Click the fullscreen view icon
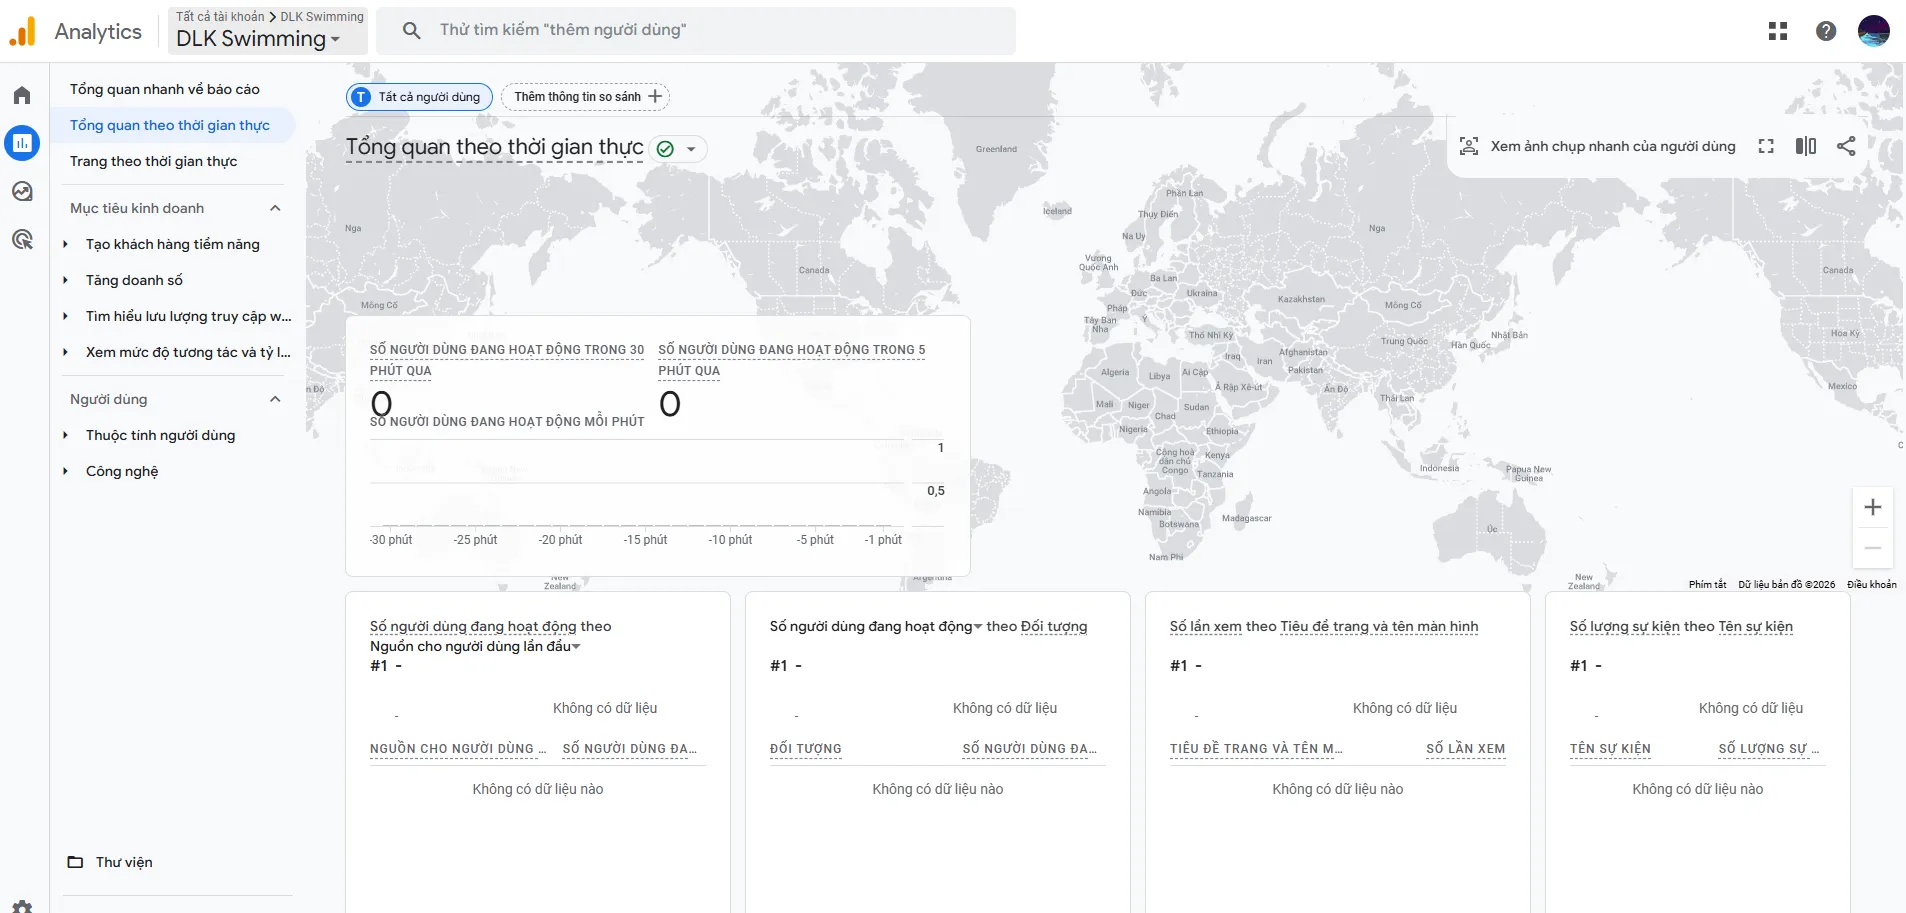The image size is (1906, 913). coord(1766,146)
